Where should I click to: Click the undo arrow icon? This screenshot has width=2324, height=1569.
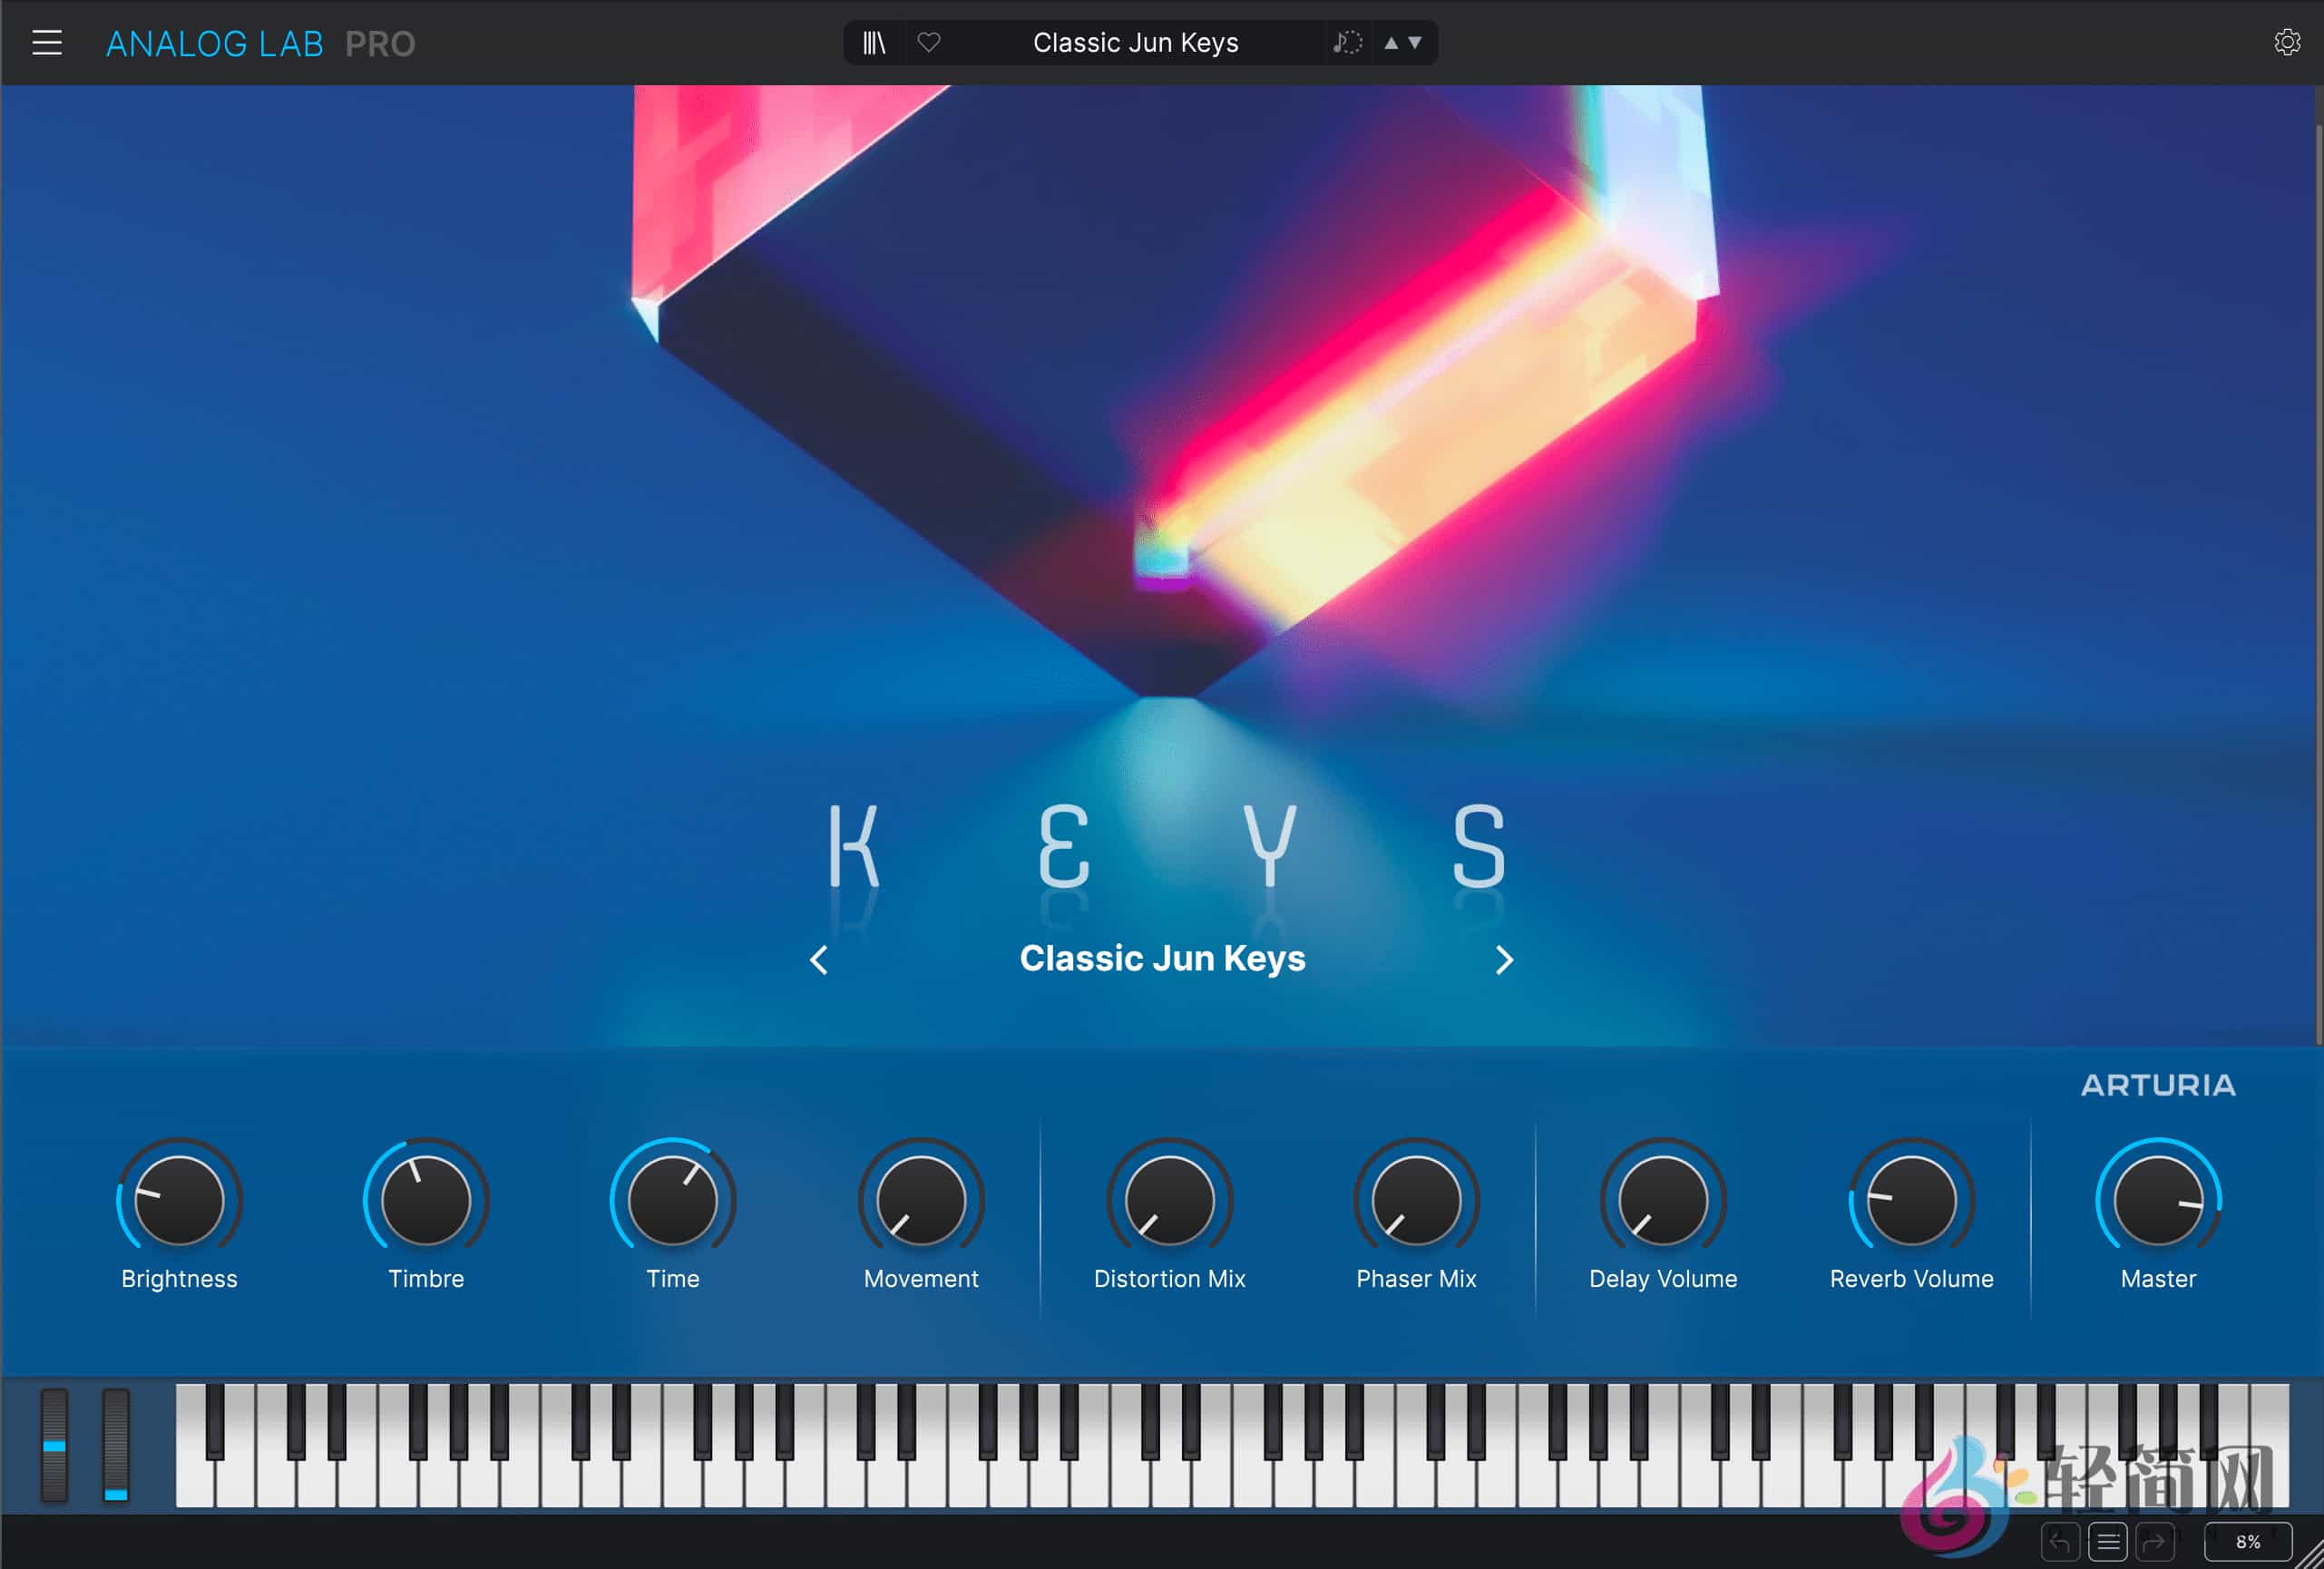[2060, 1541]
